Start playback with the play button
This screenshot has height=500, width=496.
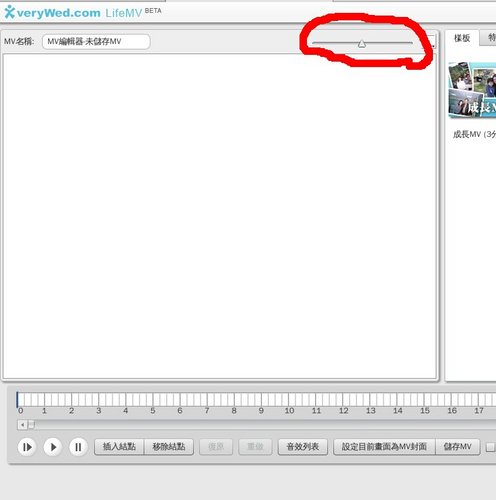click(53, 447)
